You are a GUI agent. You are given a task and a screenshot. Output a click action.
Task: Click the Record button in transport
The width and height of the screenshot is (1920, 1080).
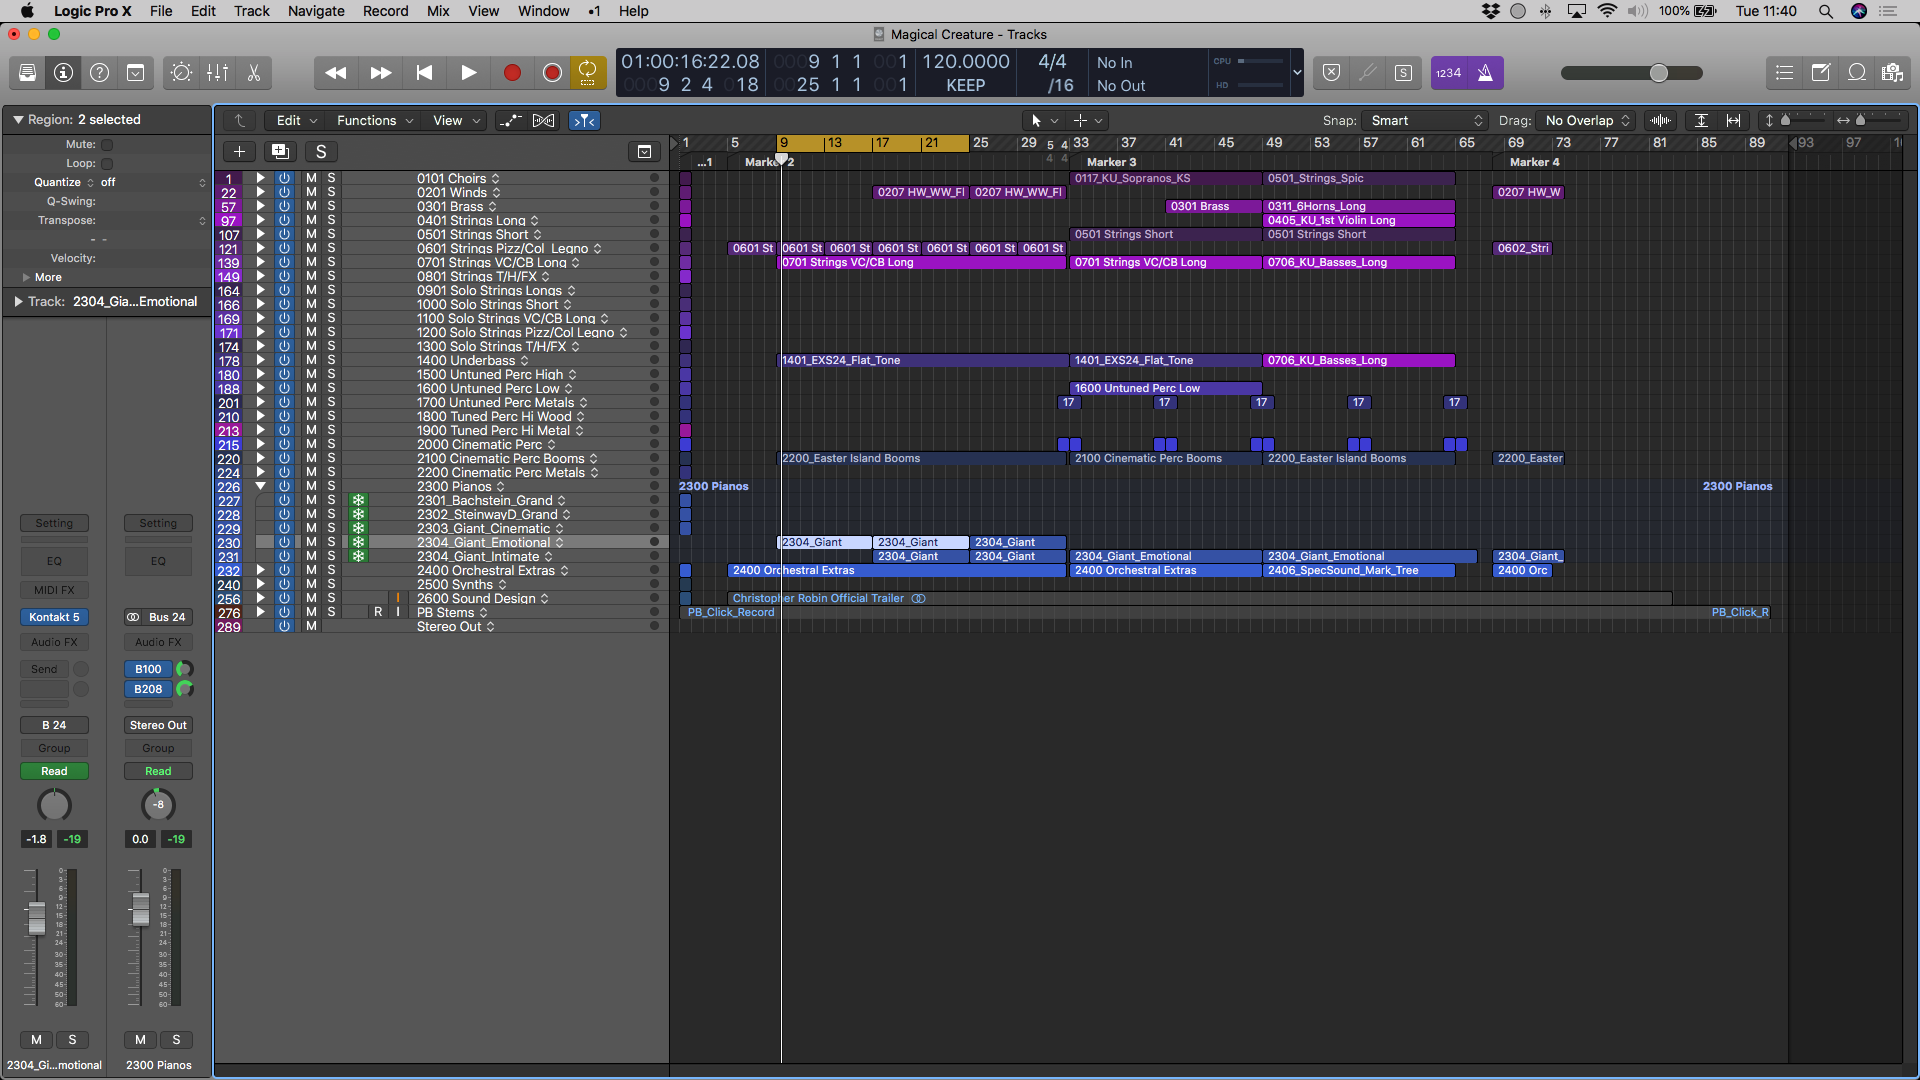point(512,73)
